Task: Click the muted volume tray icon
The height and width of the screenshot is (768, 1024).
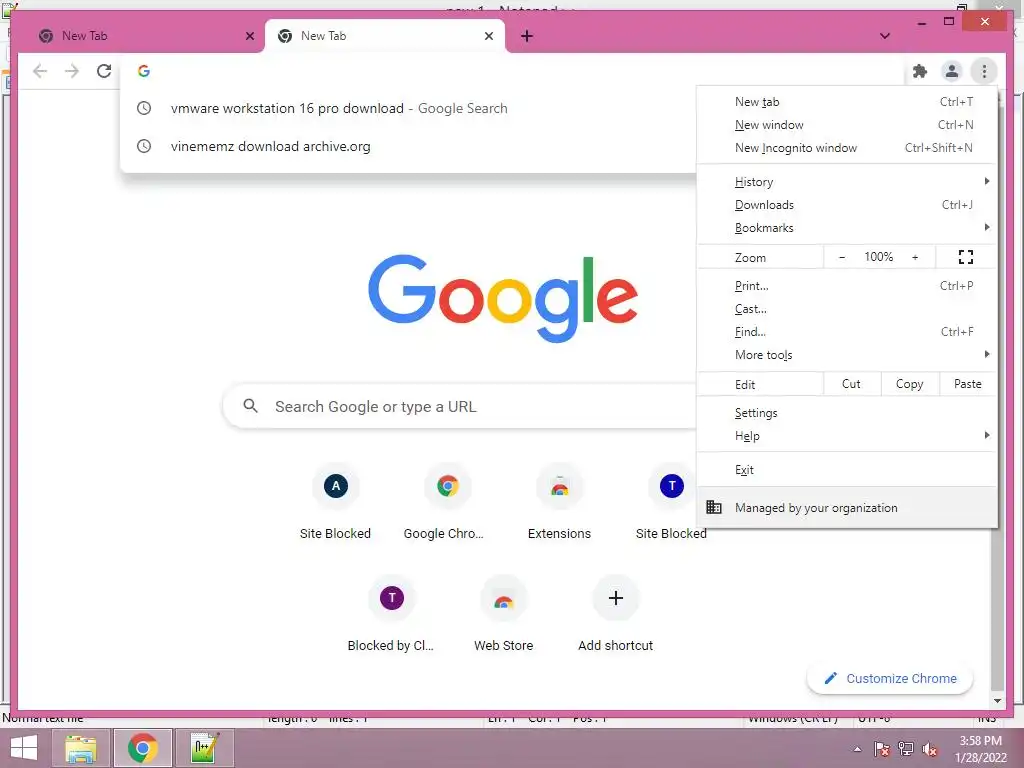Action: coord(930,749)
